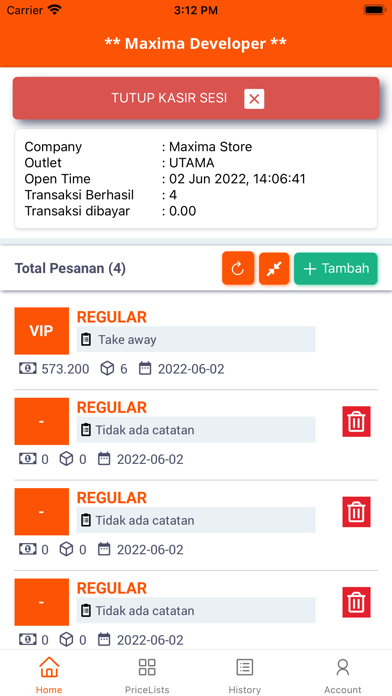Viewport: 392px width, 696px height.
Task: Open the order via the VIP tile
Action: click(42, 331)
